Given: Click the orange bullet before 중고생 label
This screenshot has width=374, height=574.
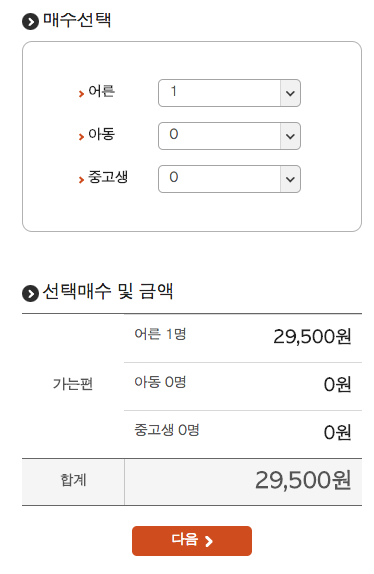Looking at the screenshot, I should tap(81, 180).
